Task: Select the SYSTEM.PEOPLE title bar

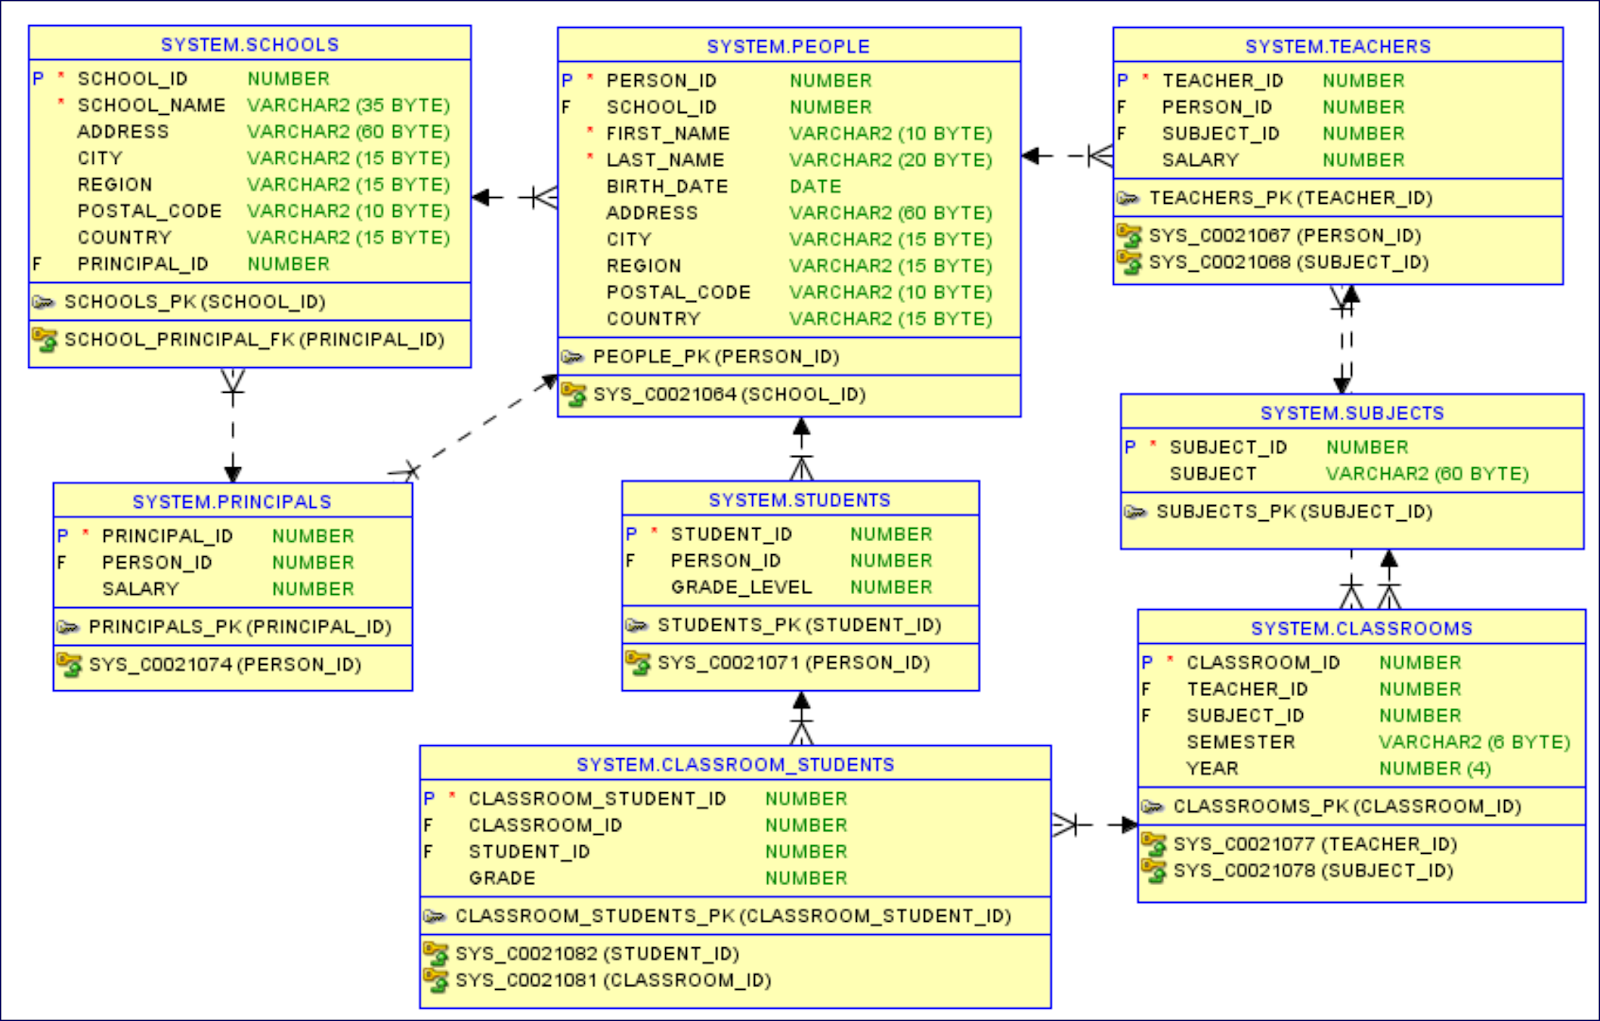Action: pyautogui.click(x=789, y=46)
